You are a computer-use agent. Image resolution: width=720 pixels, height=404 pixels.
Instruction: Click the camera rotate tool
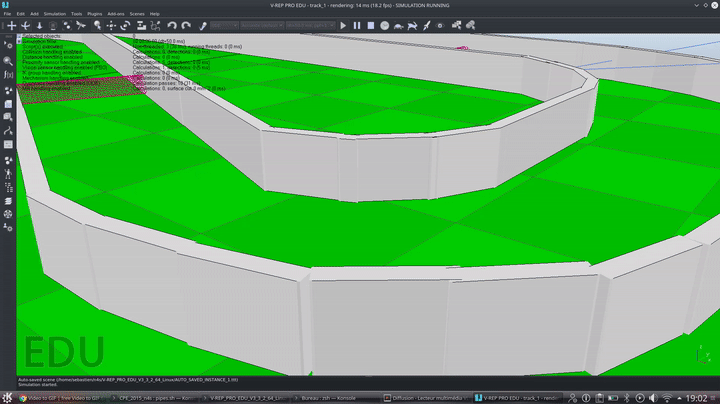click(x=27, y=24)
